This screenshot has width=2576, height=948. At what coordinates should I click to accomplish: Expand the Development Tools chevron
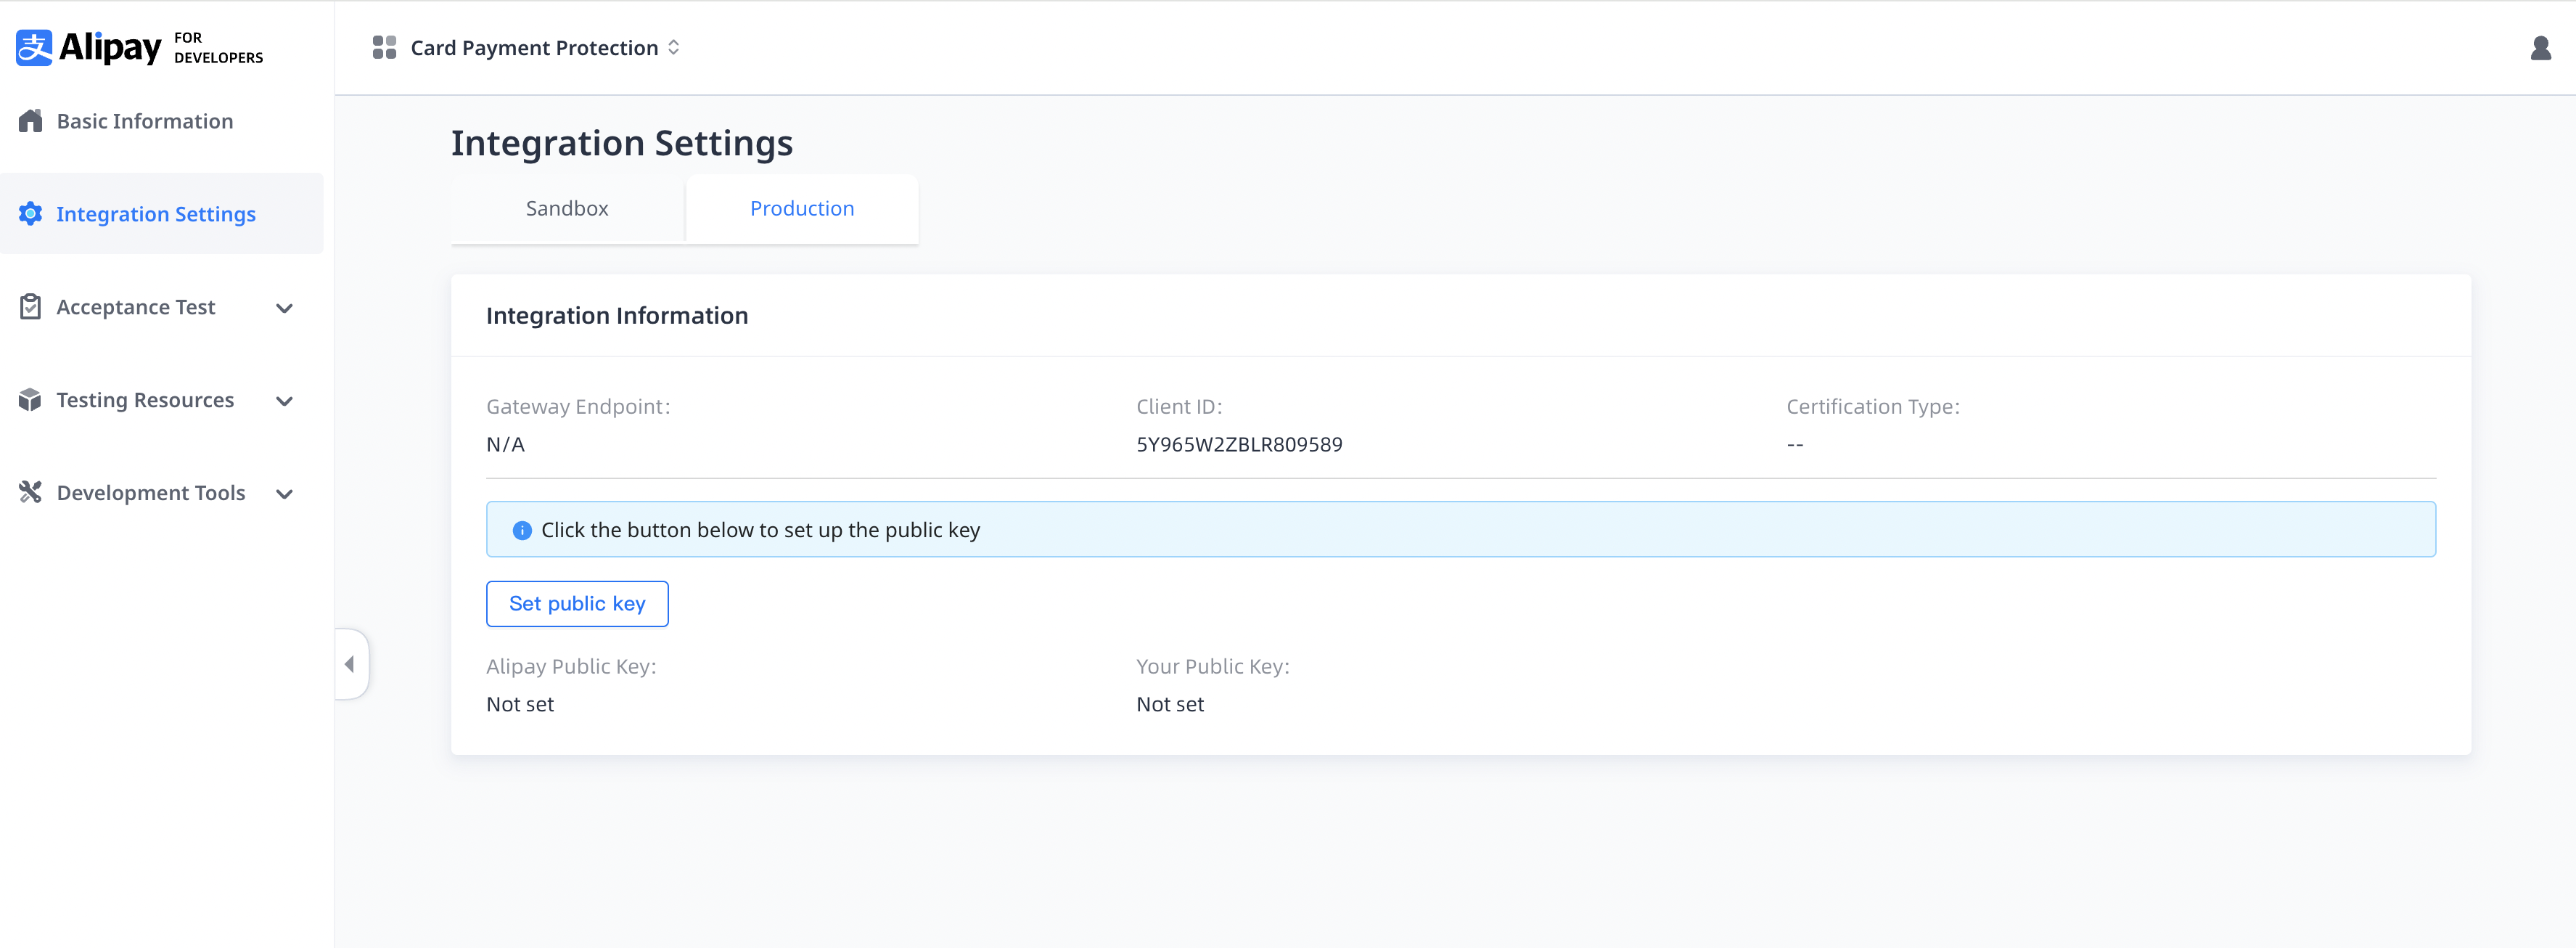click(284, 494)
